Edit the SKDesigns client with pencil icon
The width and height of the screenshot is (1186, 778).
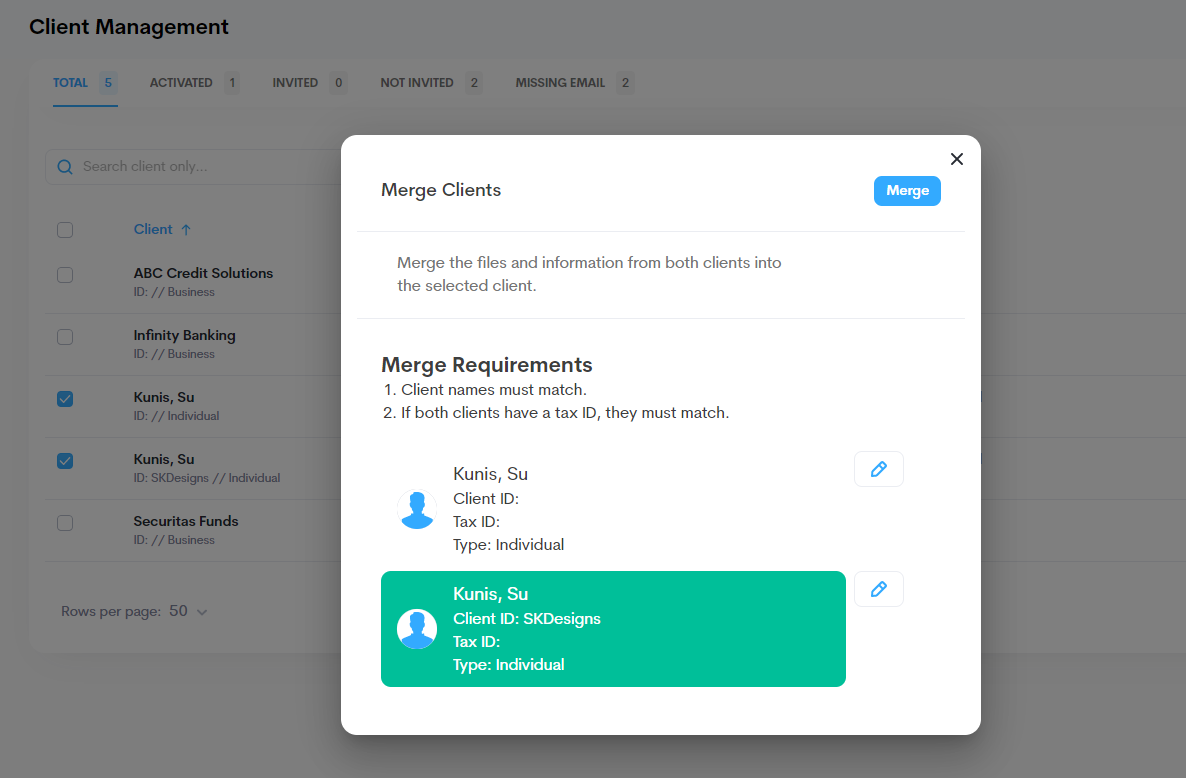(878, 589)
